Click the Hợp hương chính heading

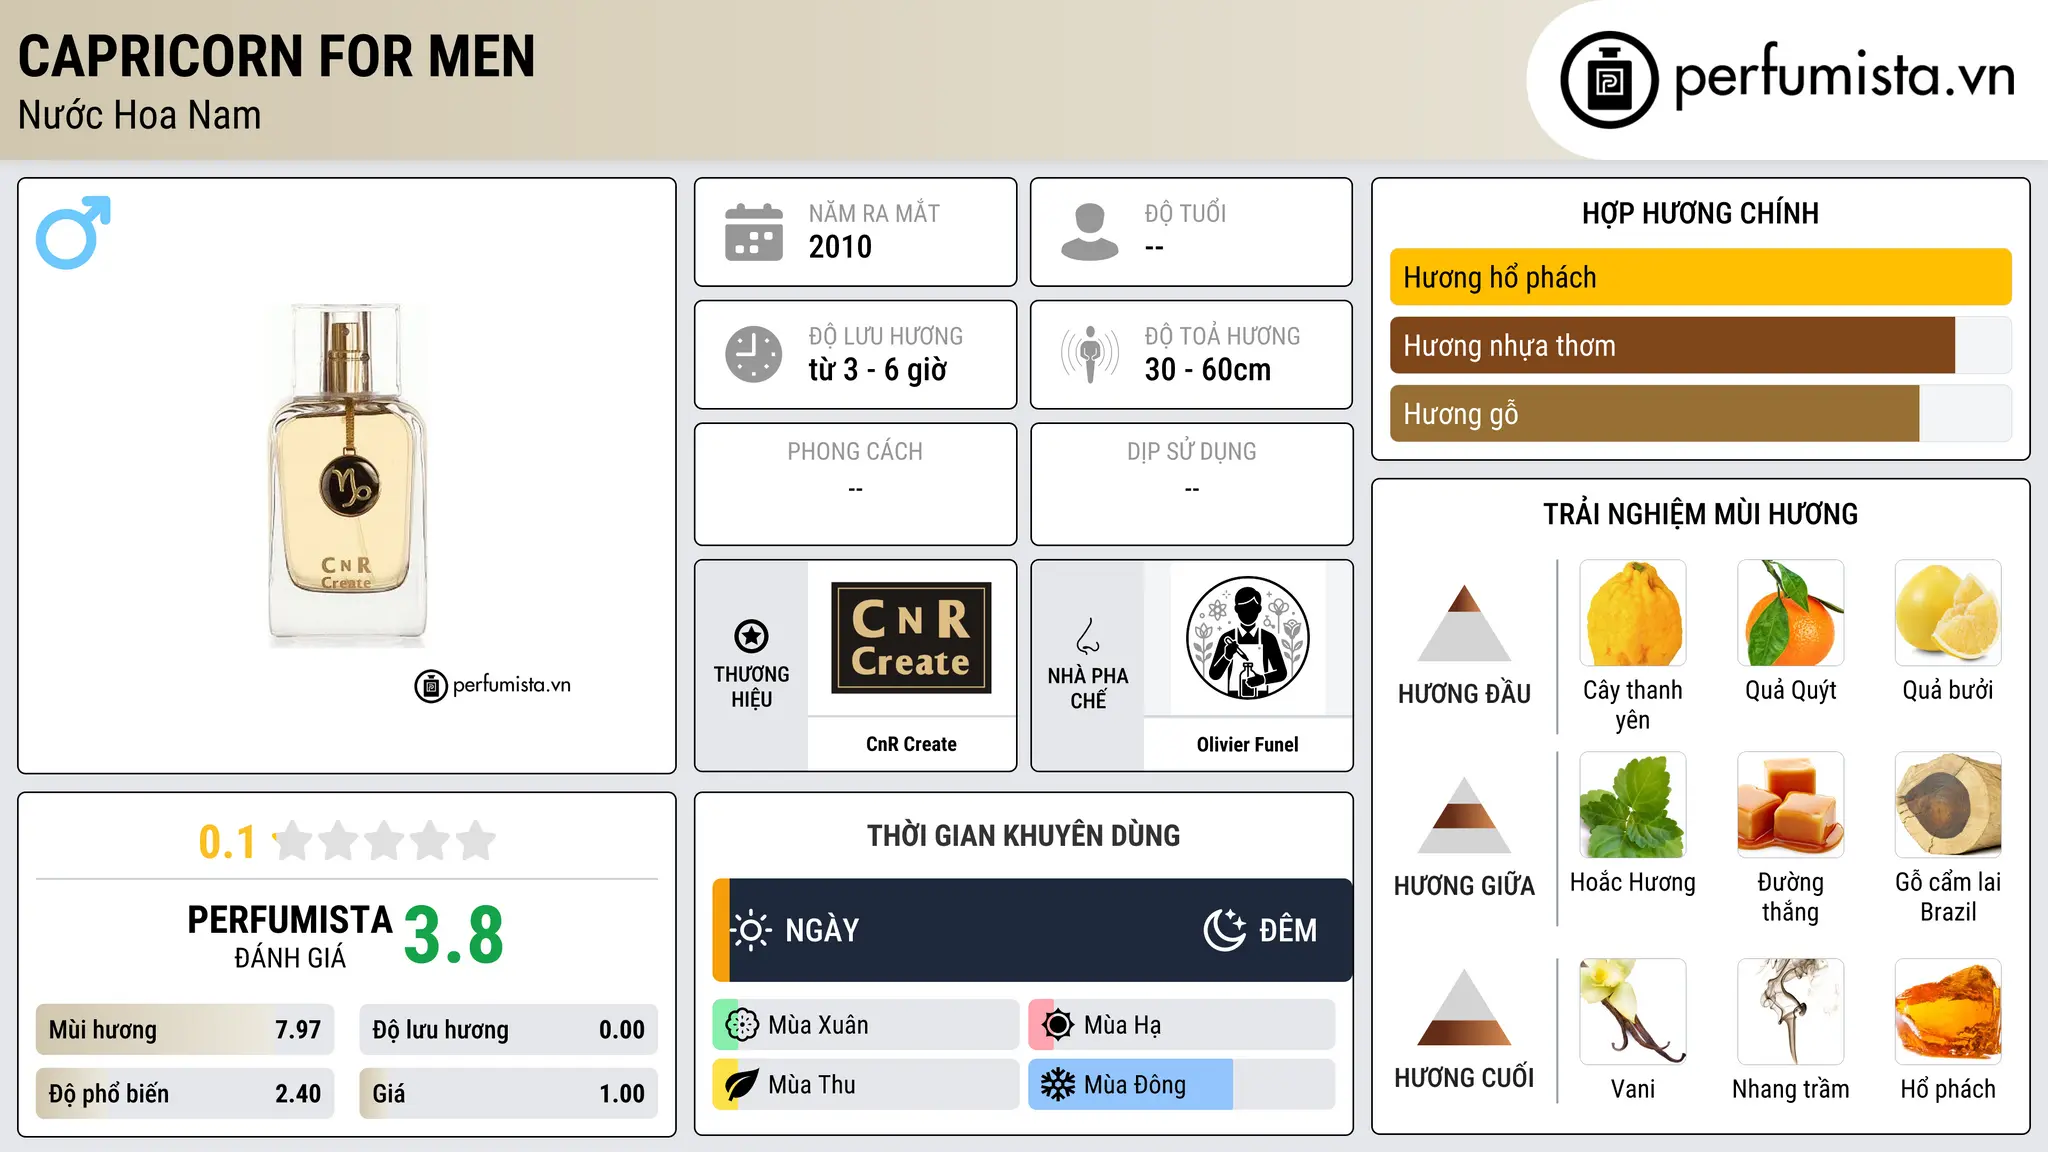[1700, 213]
